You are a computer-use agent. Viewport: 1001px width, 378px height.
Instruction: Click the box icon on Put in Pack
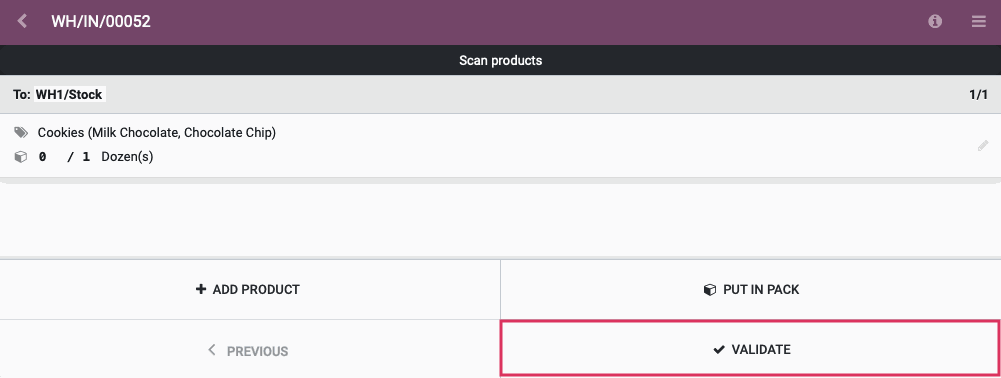click(710, 290)
